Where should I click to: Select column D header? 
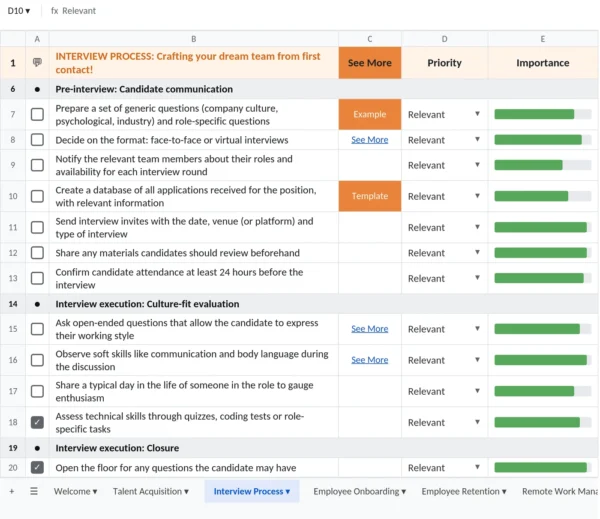(444, 39)
